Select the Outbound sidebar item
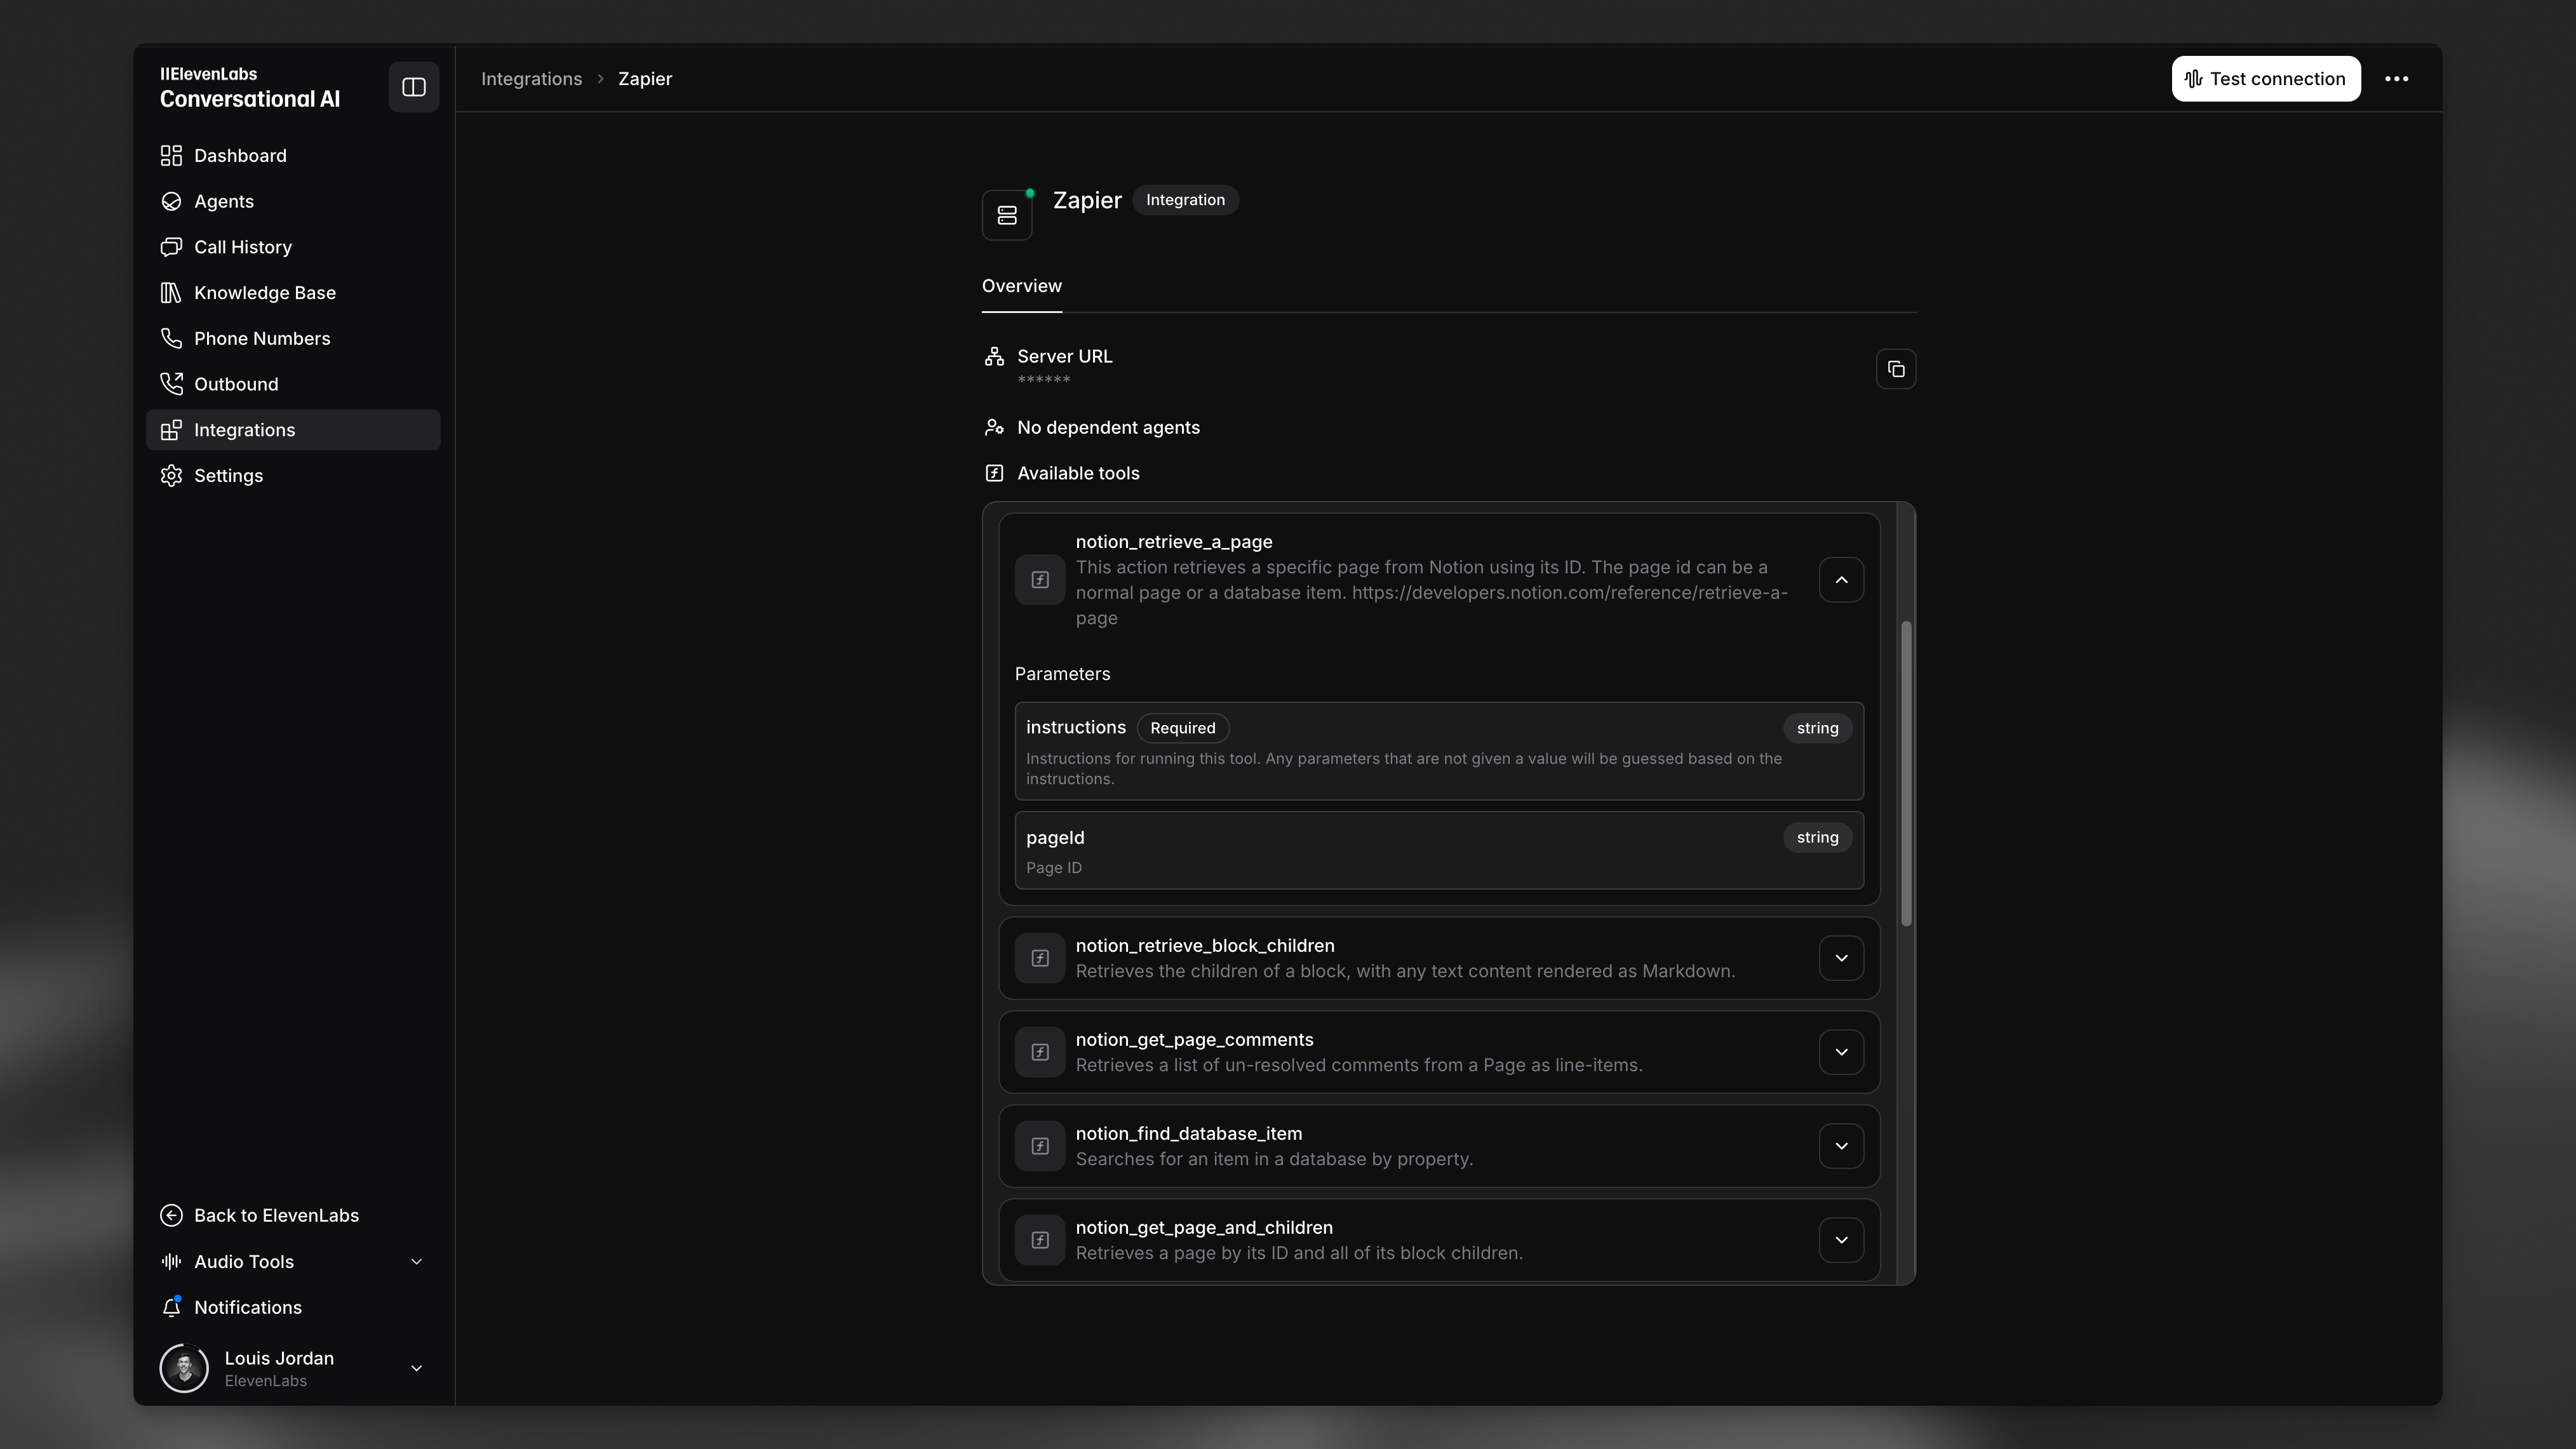The width and height of the screenshot is (2576, 1449). pos(236,384)
